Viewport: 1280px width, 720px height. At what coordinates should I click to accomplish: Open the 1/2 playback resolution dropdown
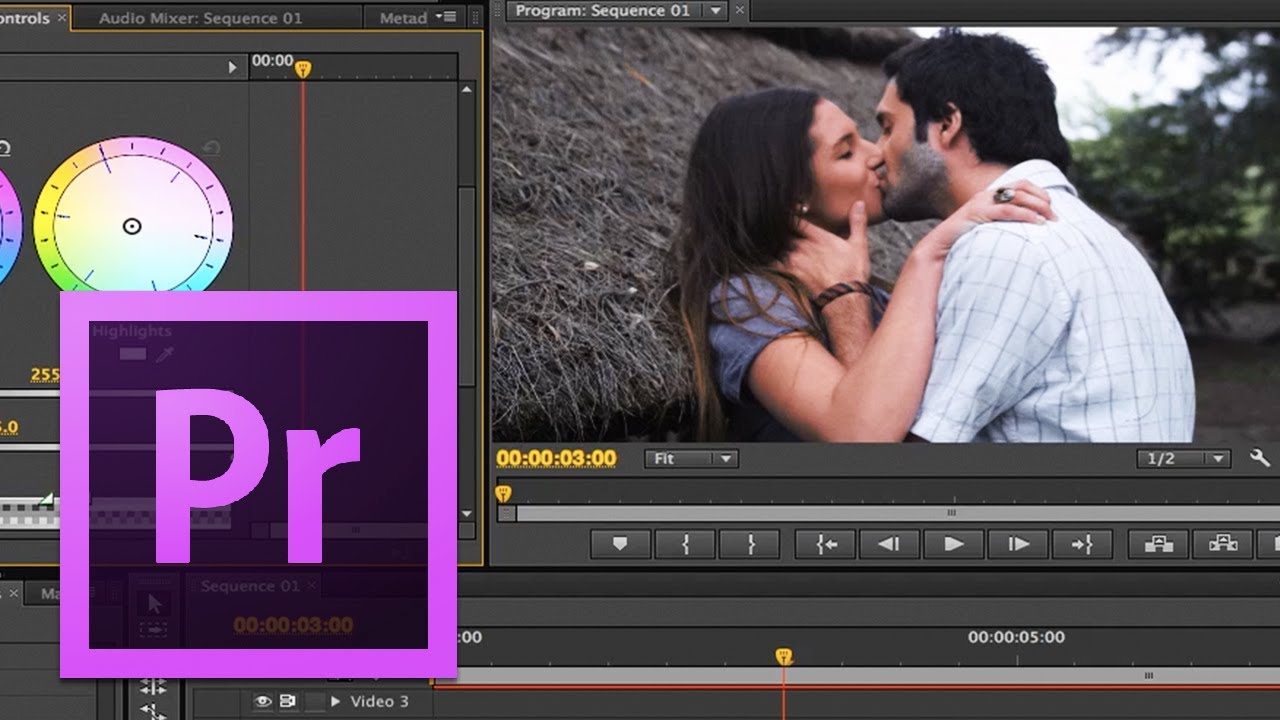click(1184, 459)
